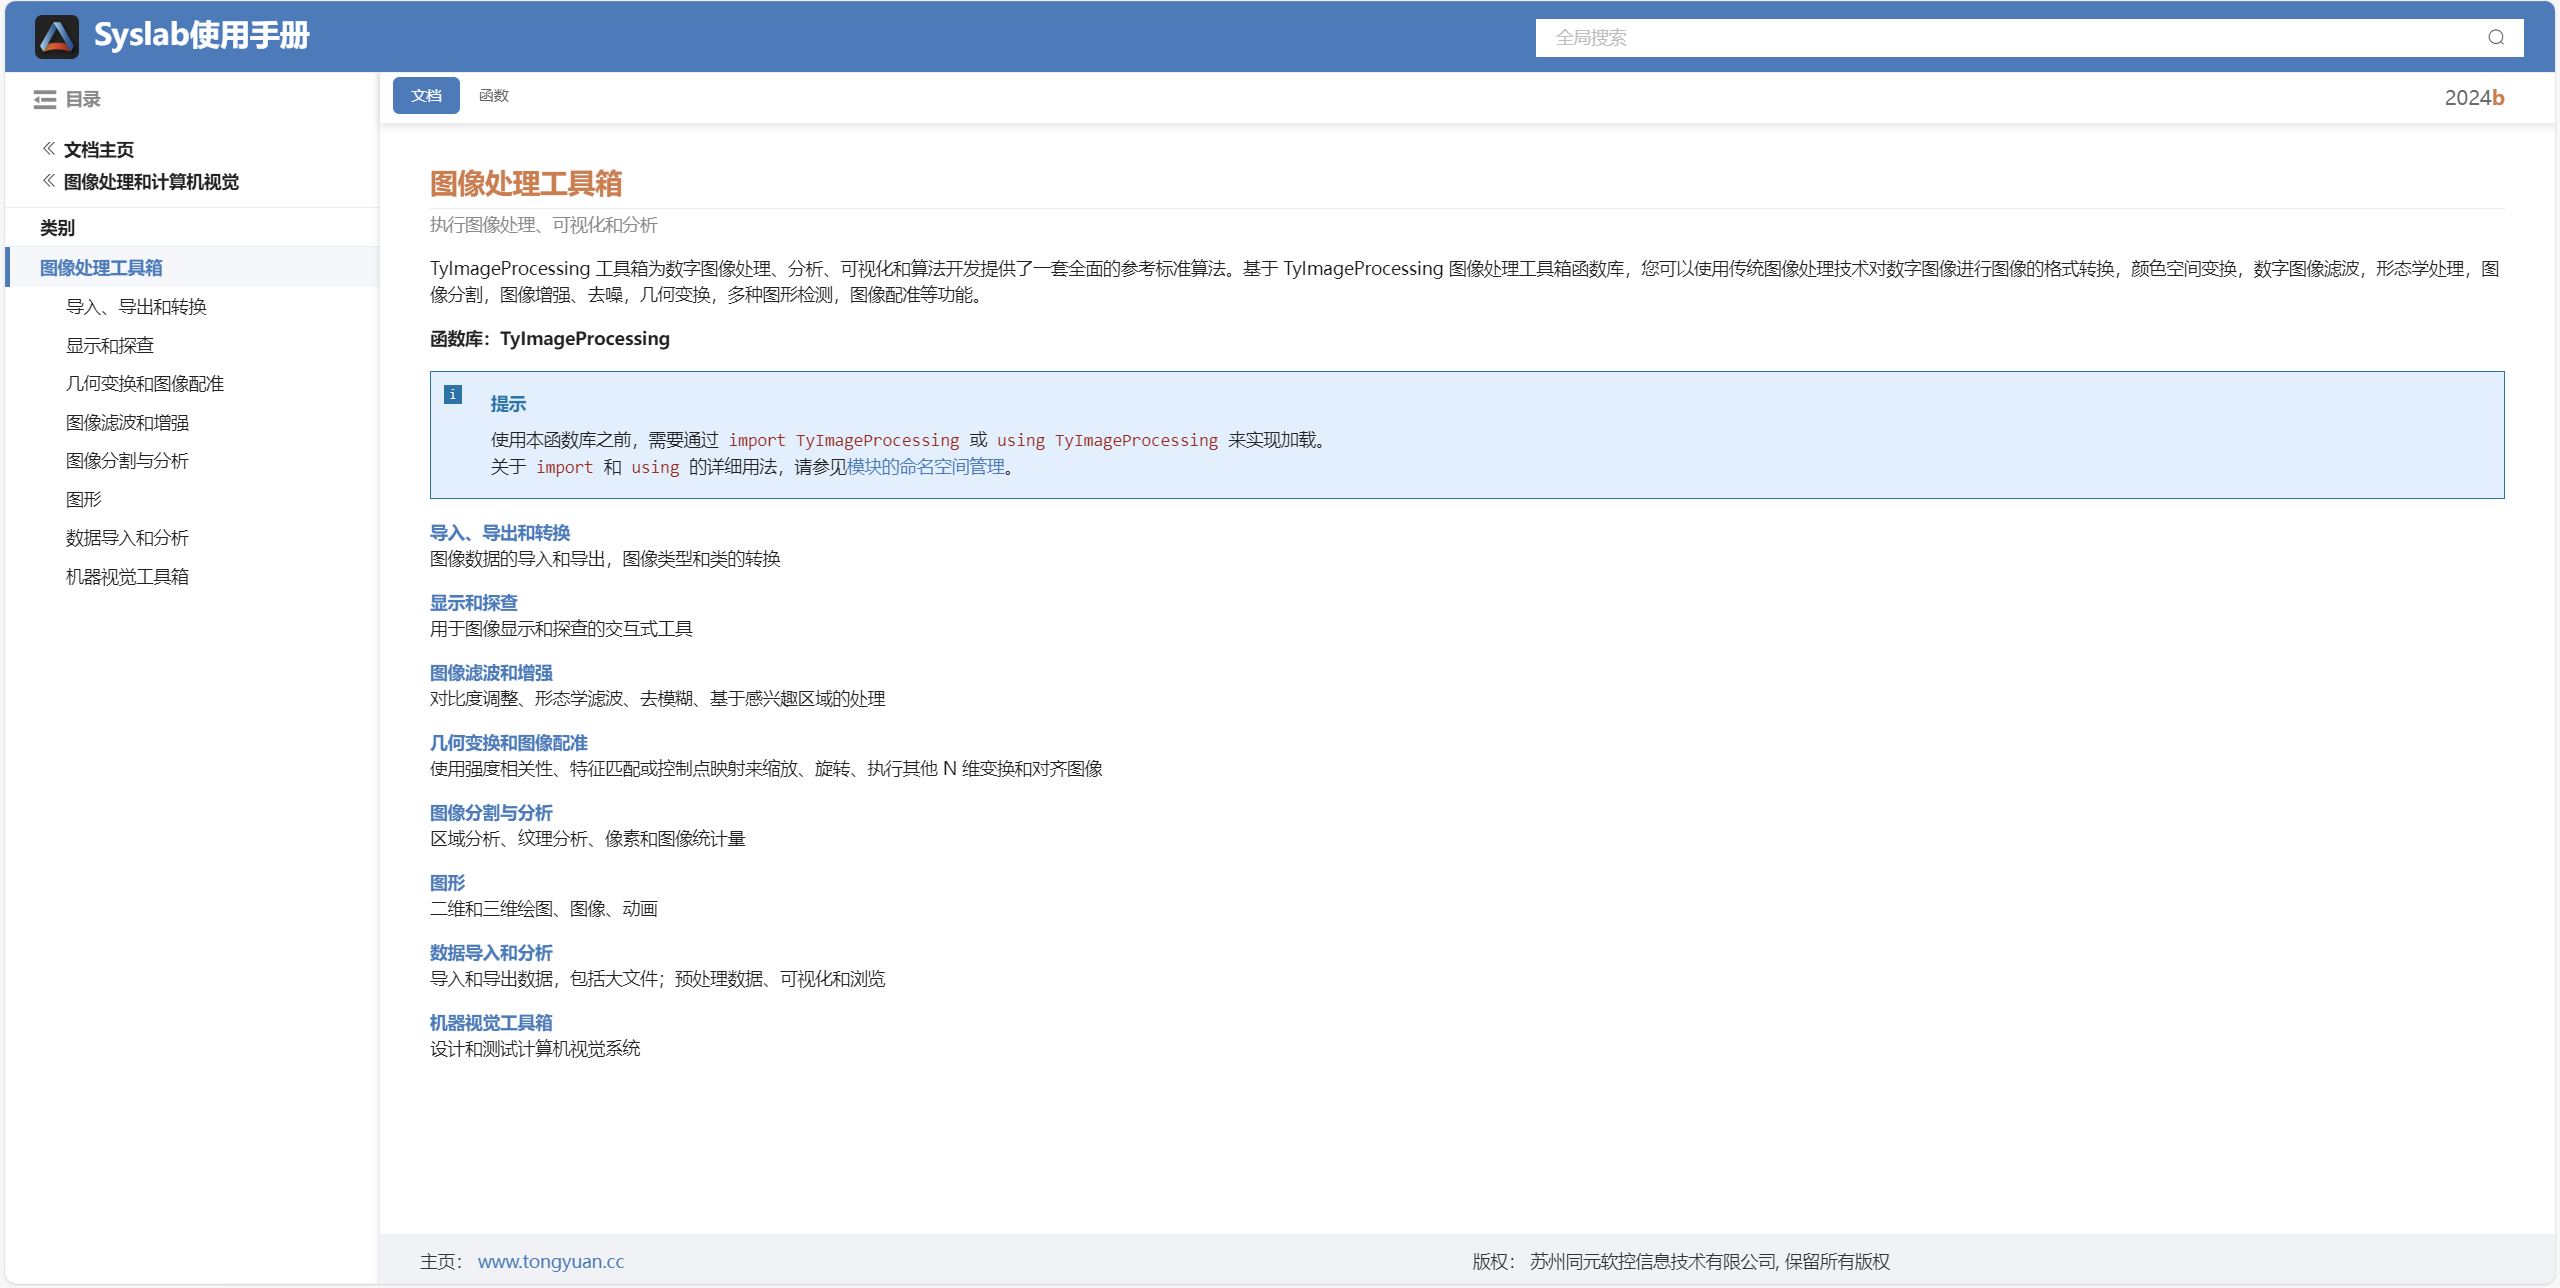Image resolution: width=2560 pixels, height=1288 pixels.
Task: Click the Syslab使用手册 header title
Action: tap(202, 36)
